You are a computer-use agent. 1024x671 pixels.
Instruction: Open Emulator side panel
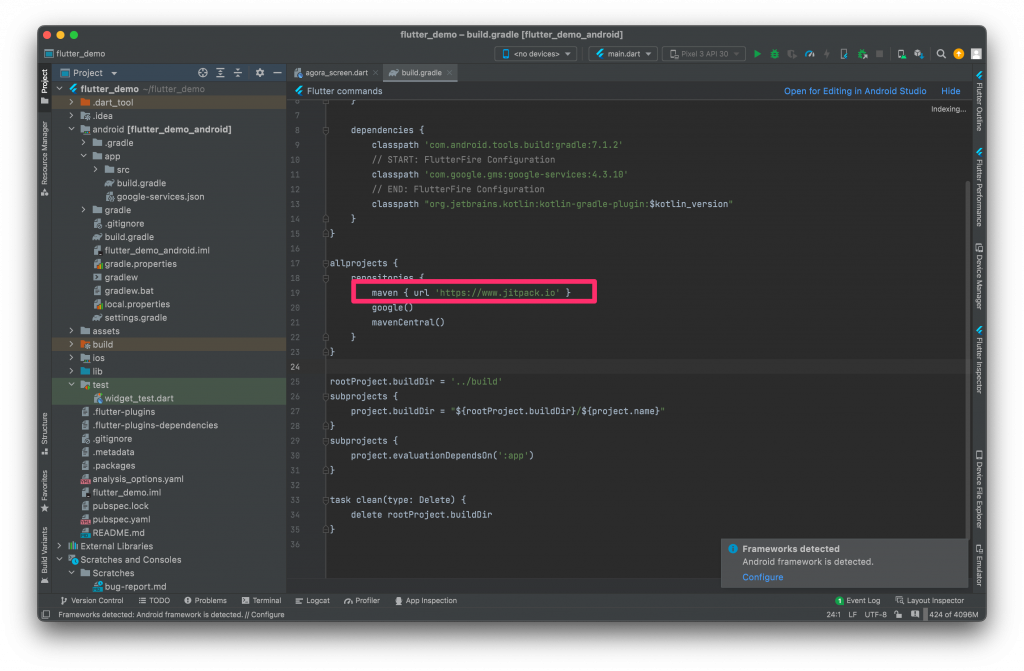(979, 565)
